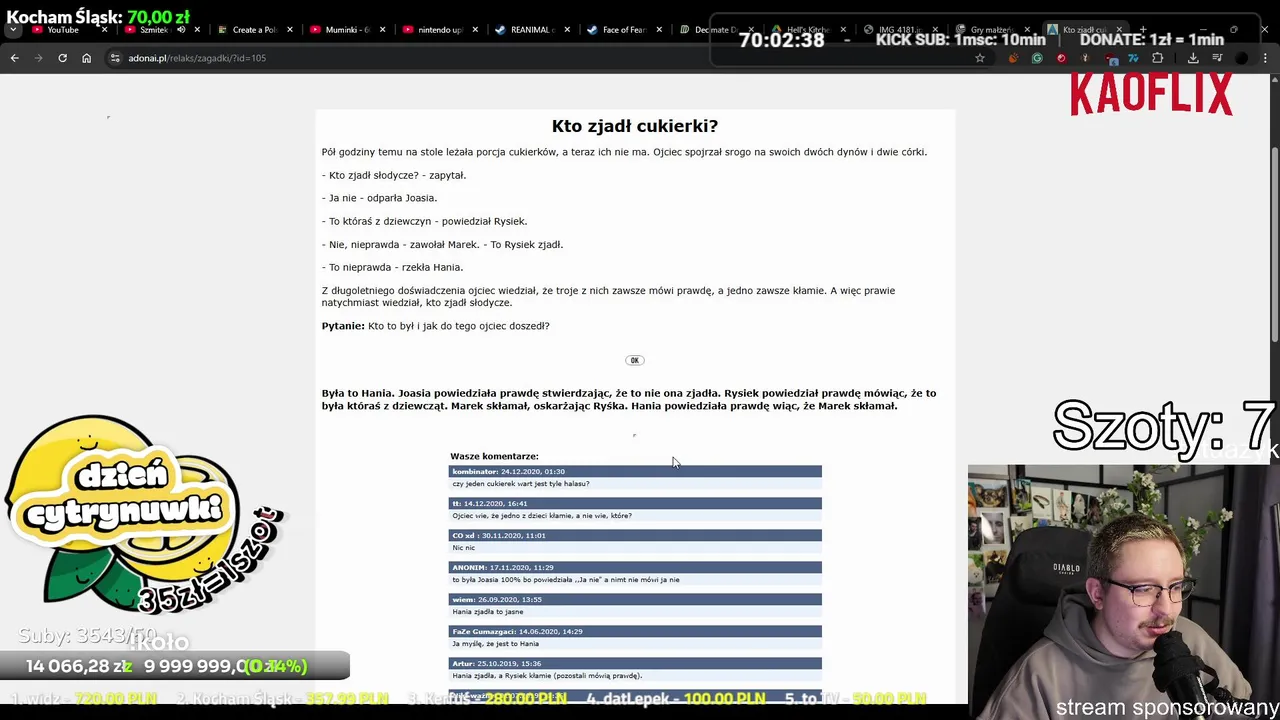Click the comment 'Nic nic'

point(463,548)
